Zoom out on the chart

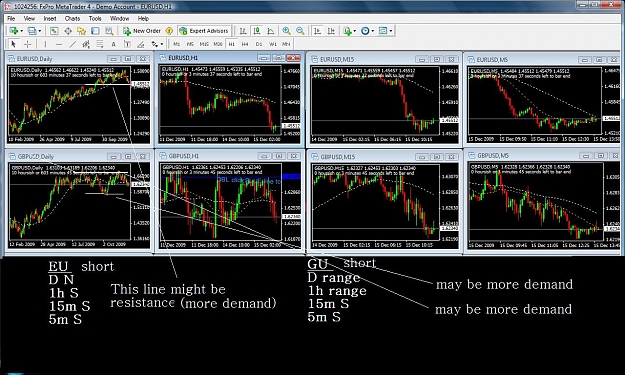coord(300,31)
